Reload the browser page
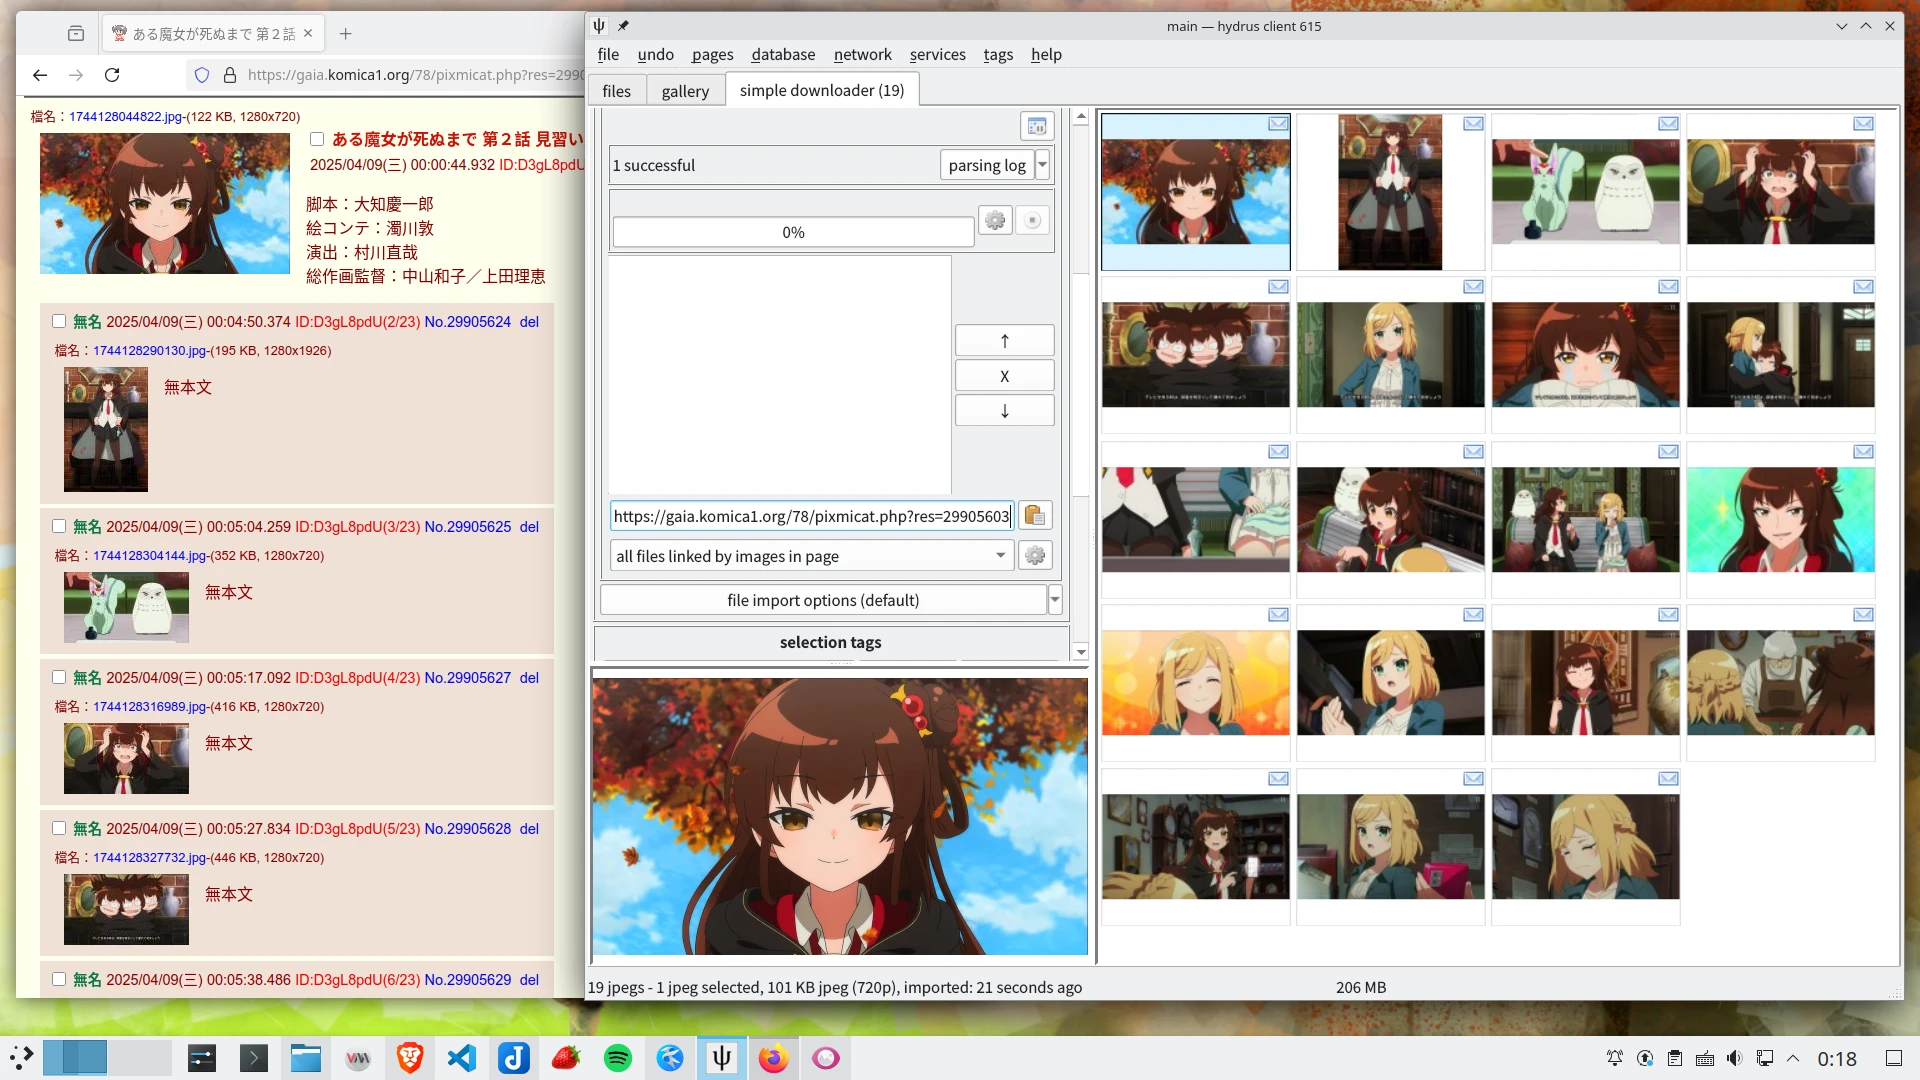The height and width of the screenshot is (1080, 1920). point(112,75)
